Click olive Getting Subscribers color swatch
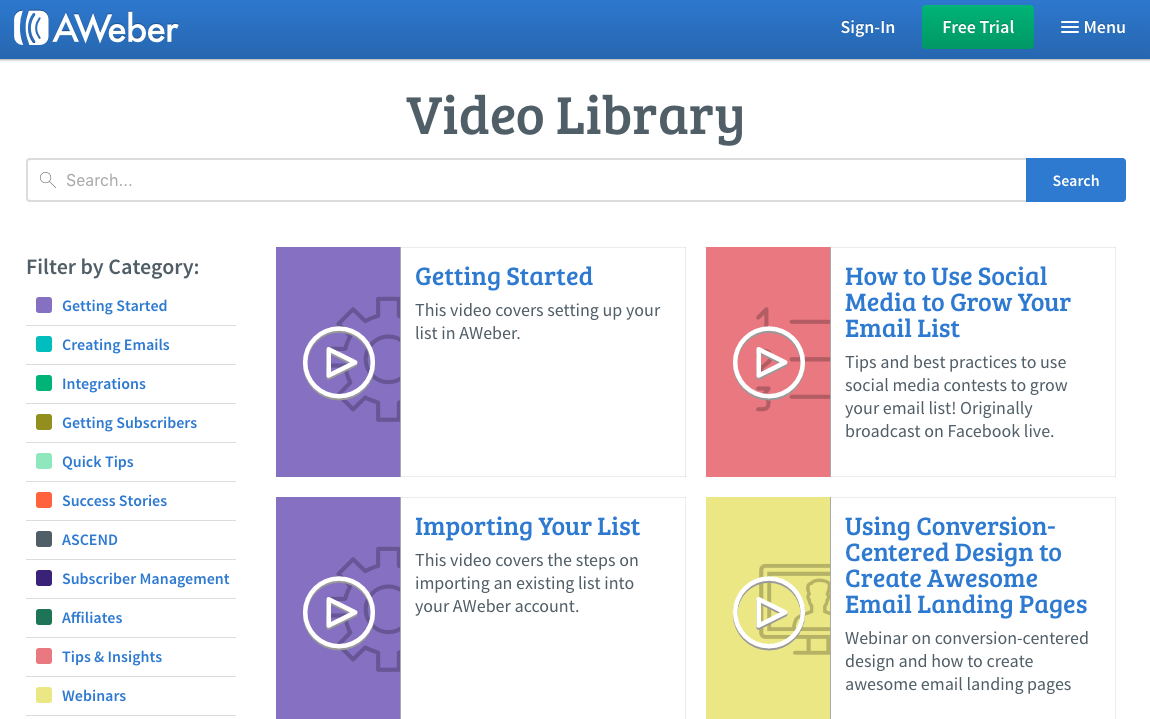Image resolution: width=1150 pixels, height=719 pixels. point(44,422)
